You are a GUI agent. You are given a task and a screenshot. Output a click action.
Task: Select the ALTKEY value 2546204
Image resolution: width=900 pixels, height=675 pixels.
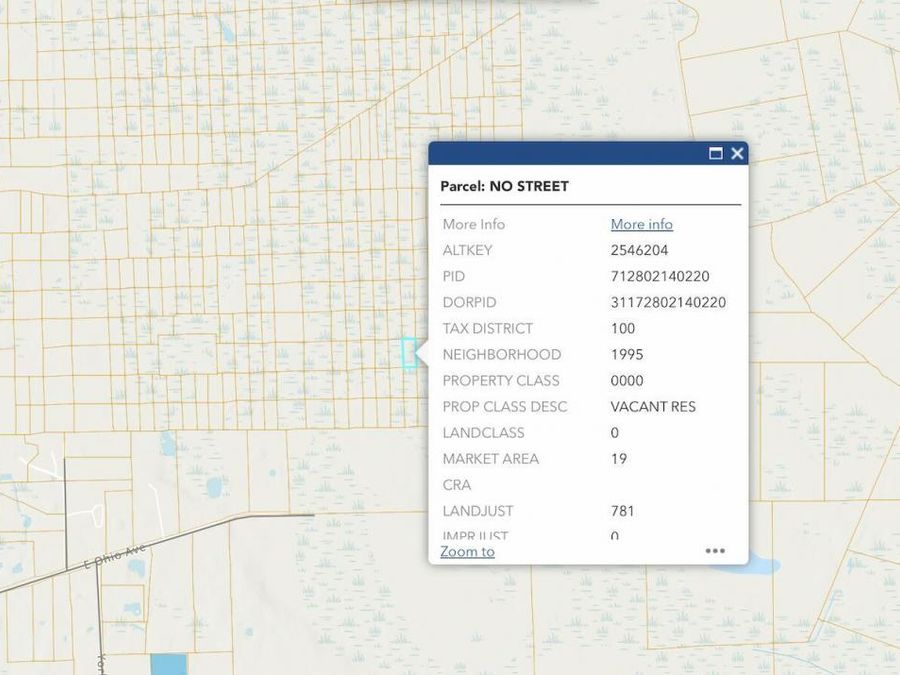click(639, 250)
